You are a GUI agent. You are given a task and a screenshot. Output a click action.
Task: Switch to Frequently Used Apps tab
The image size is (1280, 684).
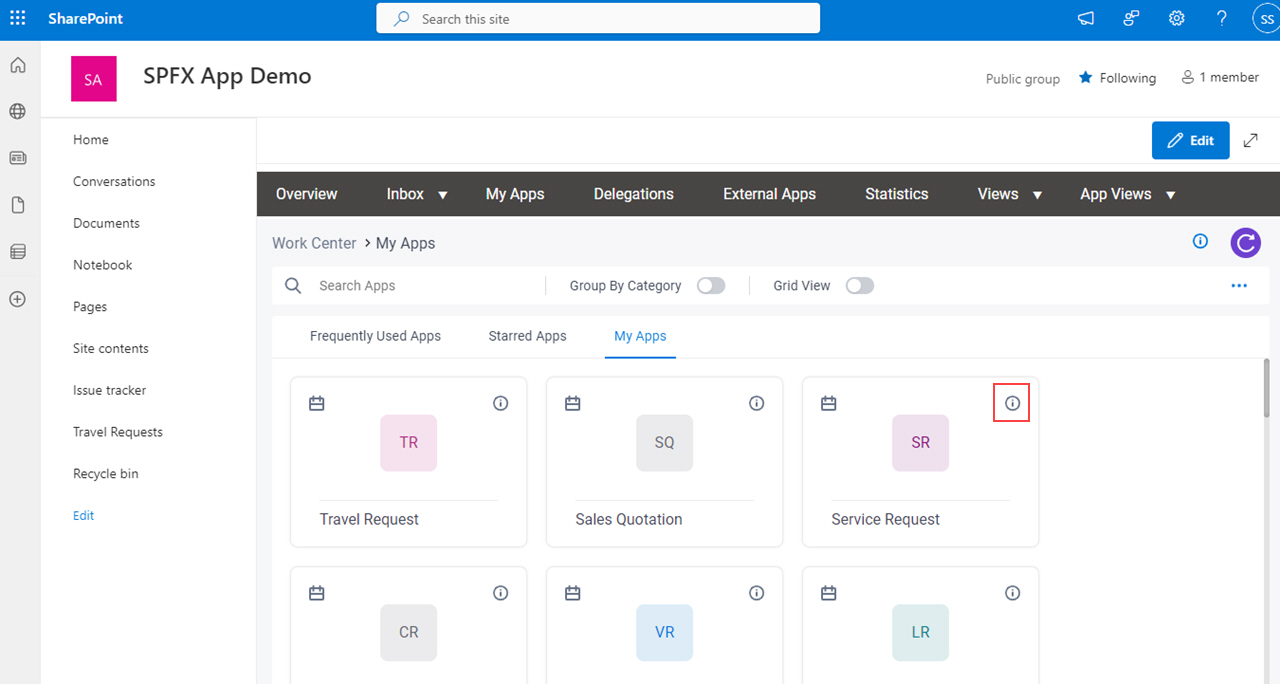(x=375, y=336)
